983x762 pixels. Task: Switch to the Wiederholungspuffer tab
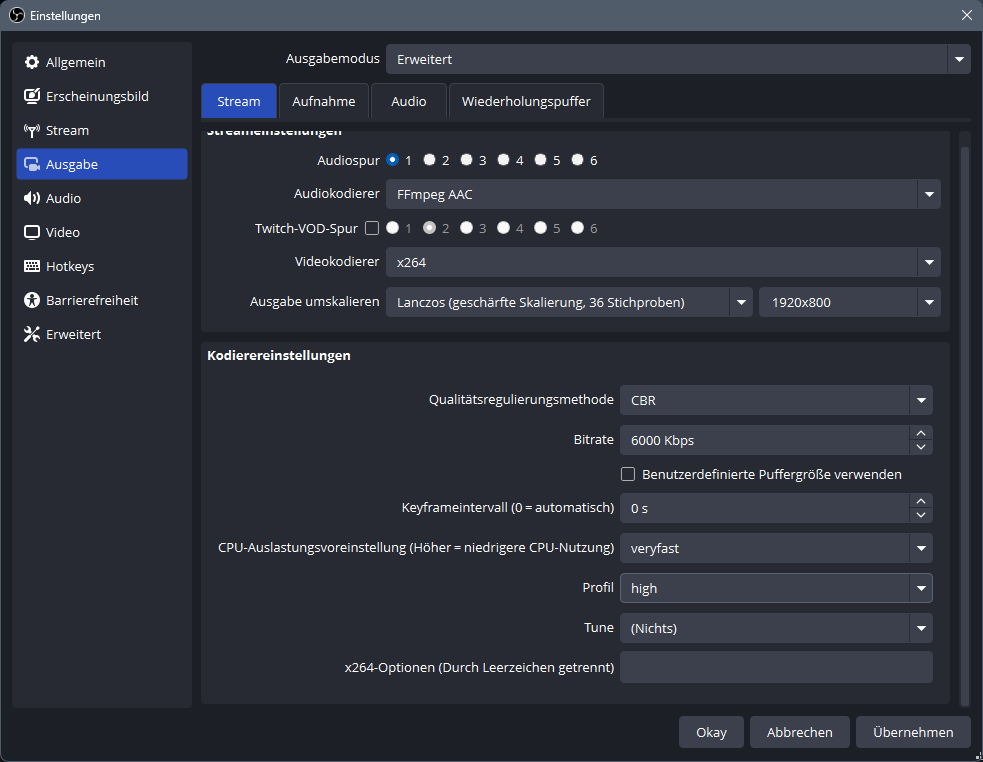[526, 101]
